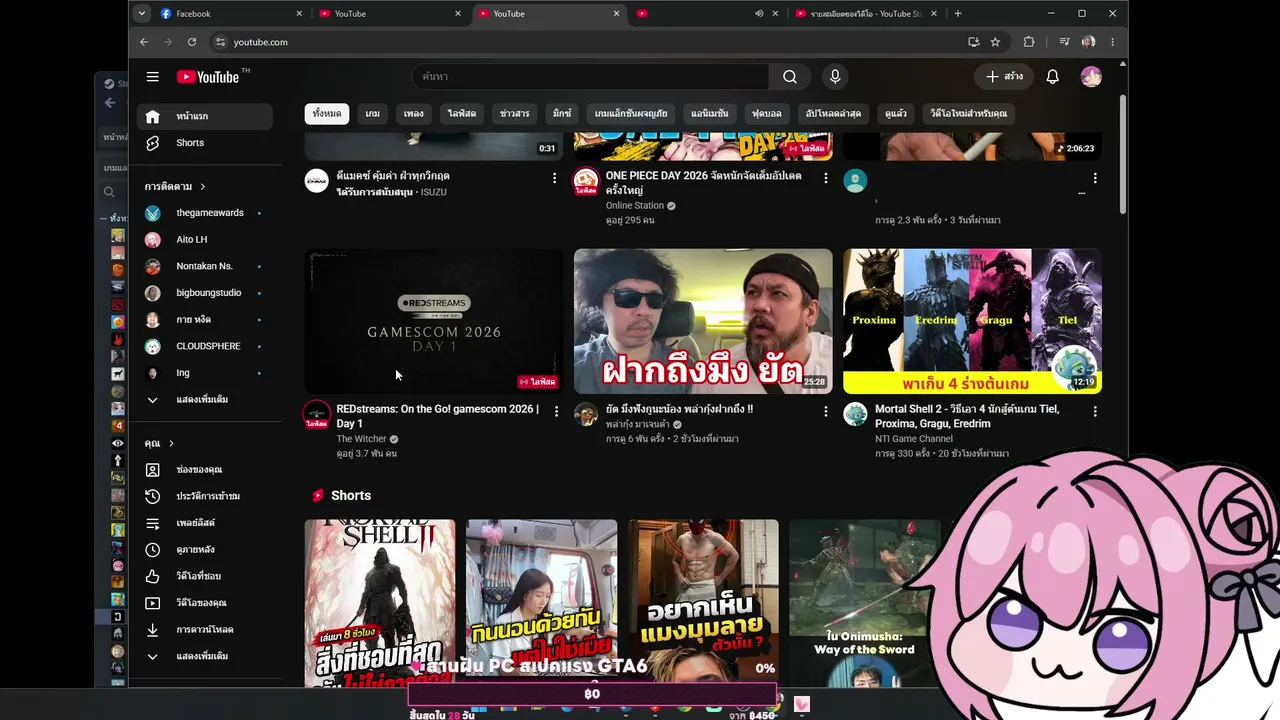Open การดาวน์โหลด downloads
The image size is (1280, 720).
pos(204,630)
